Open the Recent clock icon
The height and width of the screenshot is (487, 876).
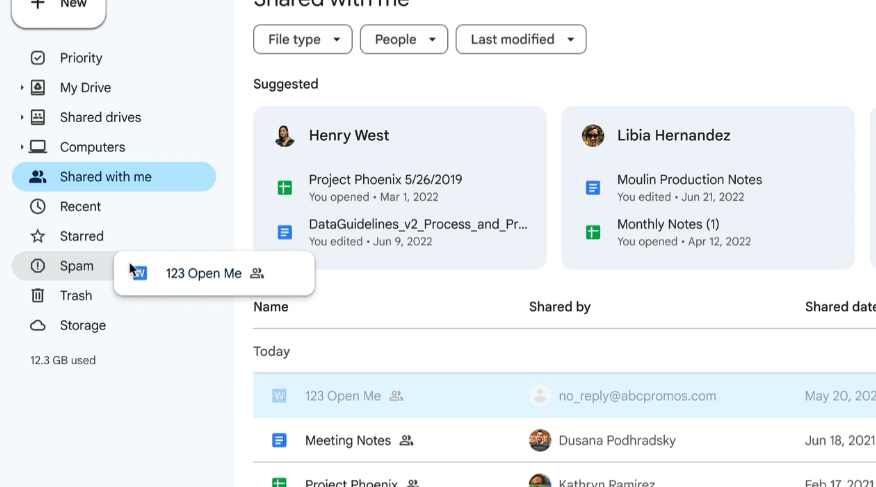coord(38,207)
